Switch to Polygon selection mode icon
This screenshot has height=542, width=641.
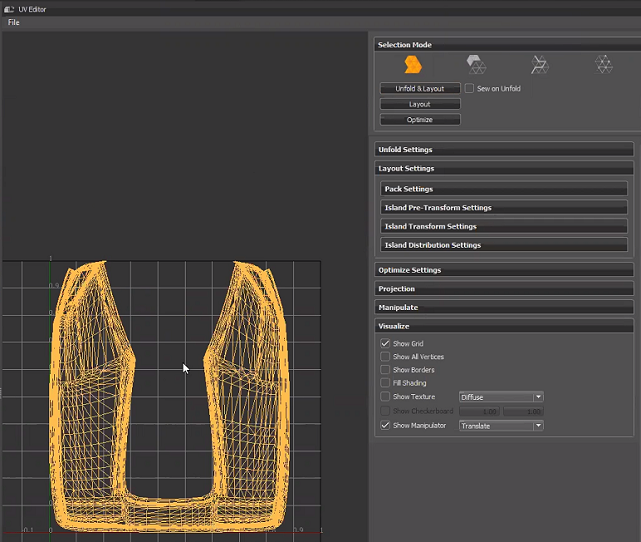[476, 65]
